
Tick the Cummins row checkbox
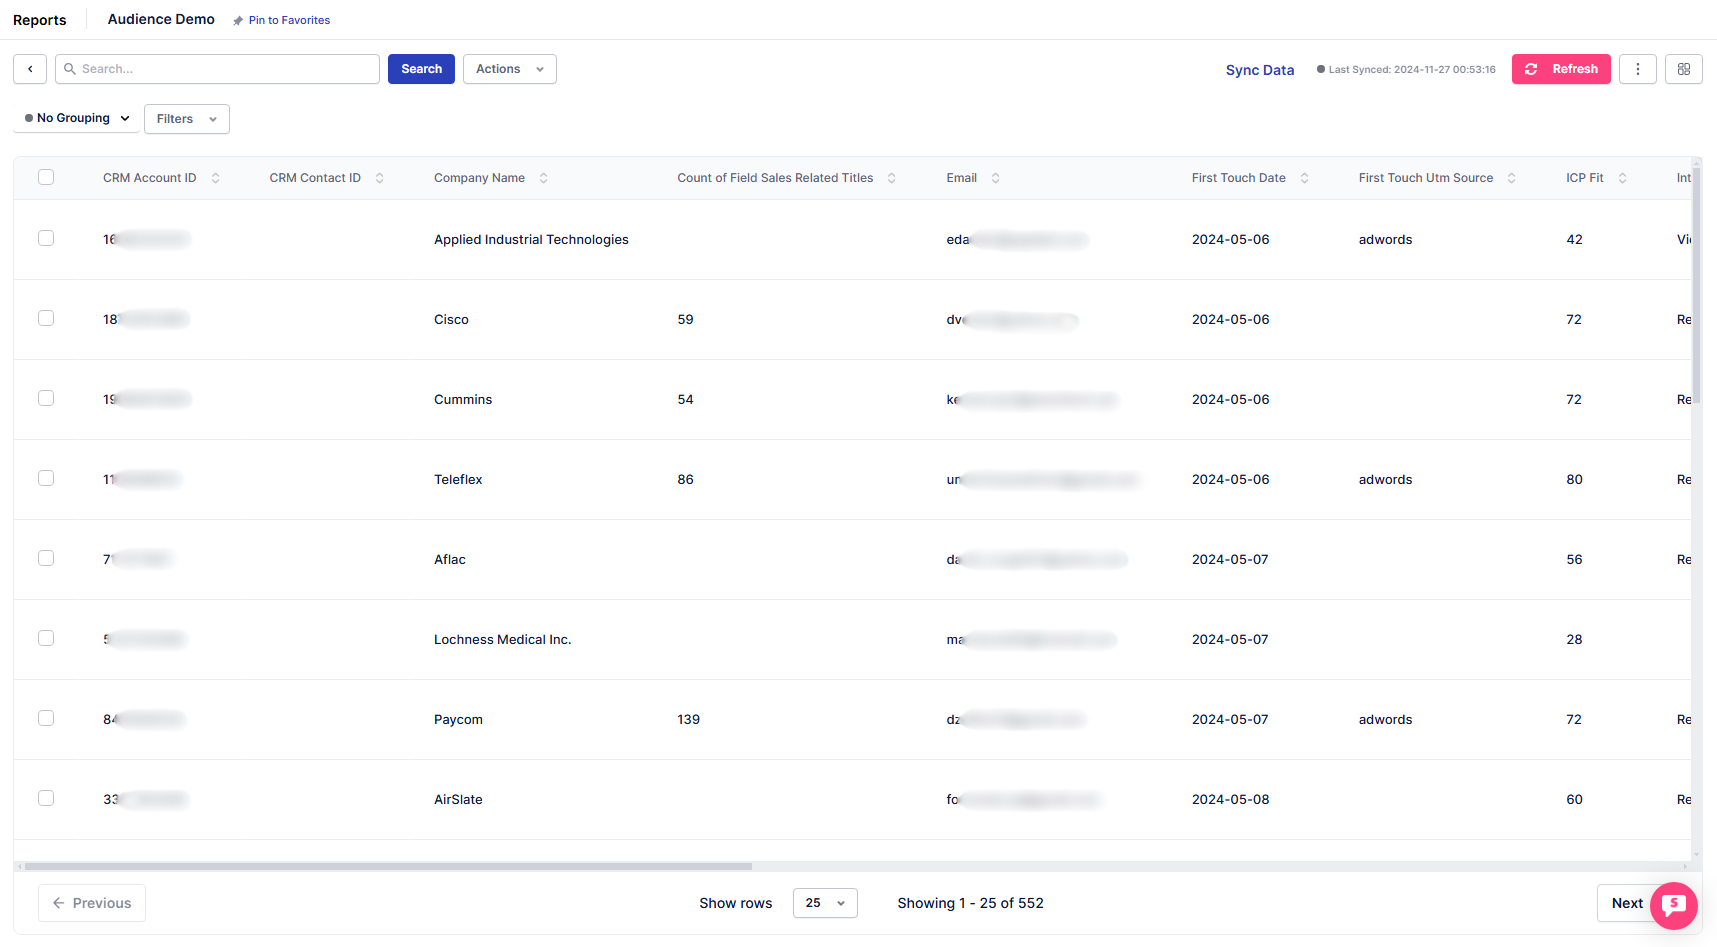pos(46,398)
